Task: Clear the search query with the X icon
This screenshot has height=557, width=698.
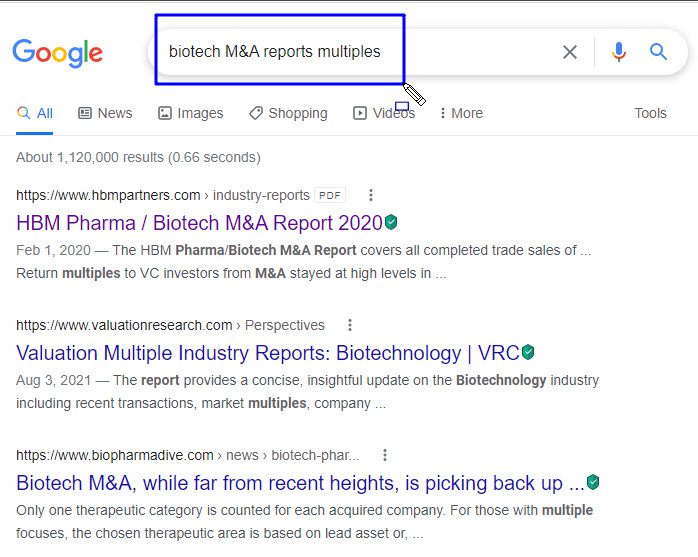Action: pos(570,52)
